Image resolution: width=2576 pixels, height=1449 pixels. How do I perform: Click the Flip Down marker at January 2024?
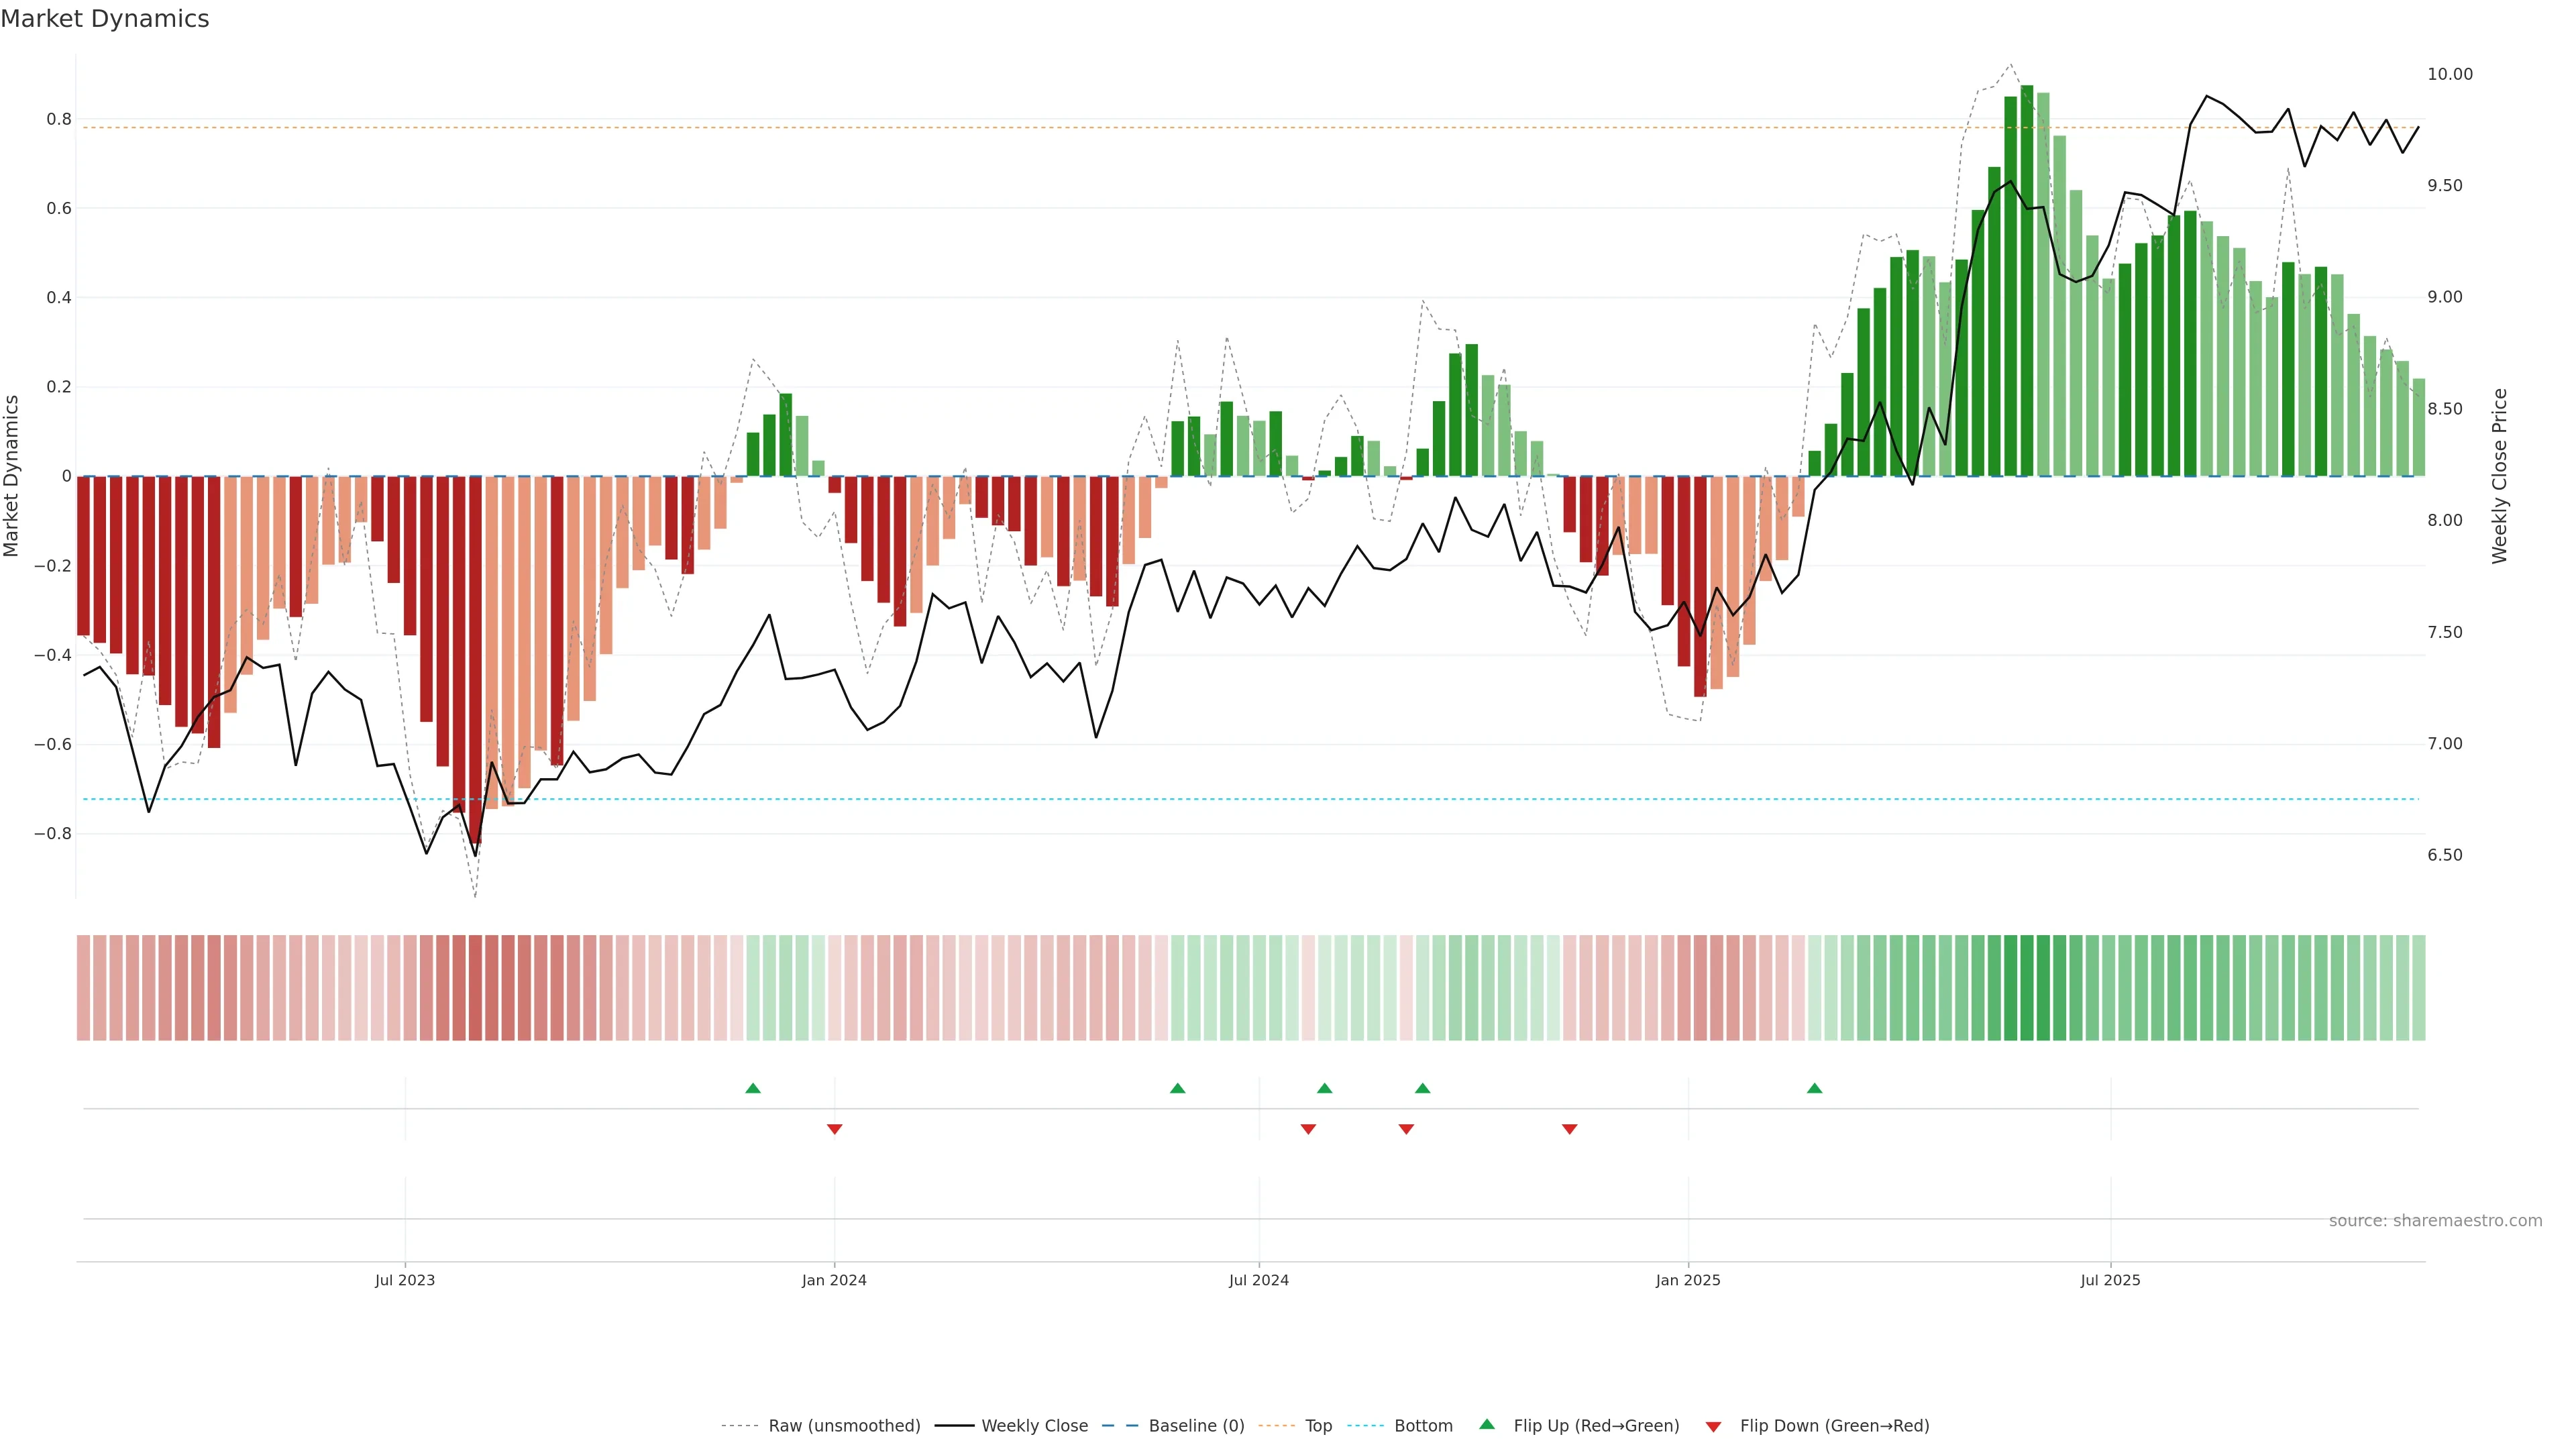pos(835,1129)
